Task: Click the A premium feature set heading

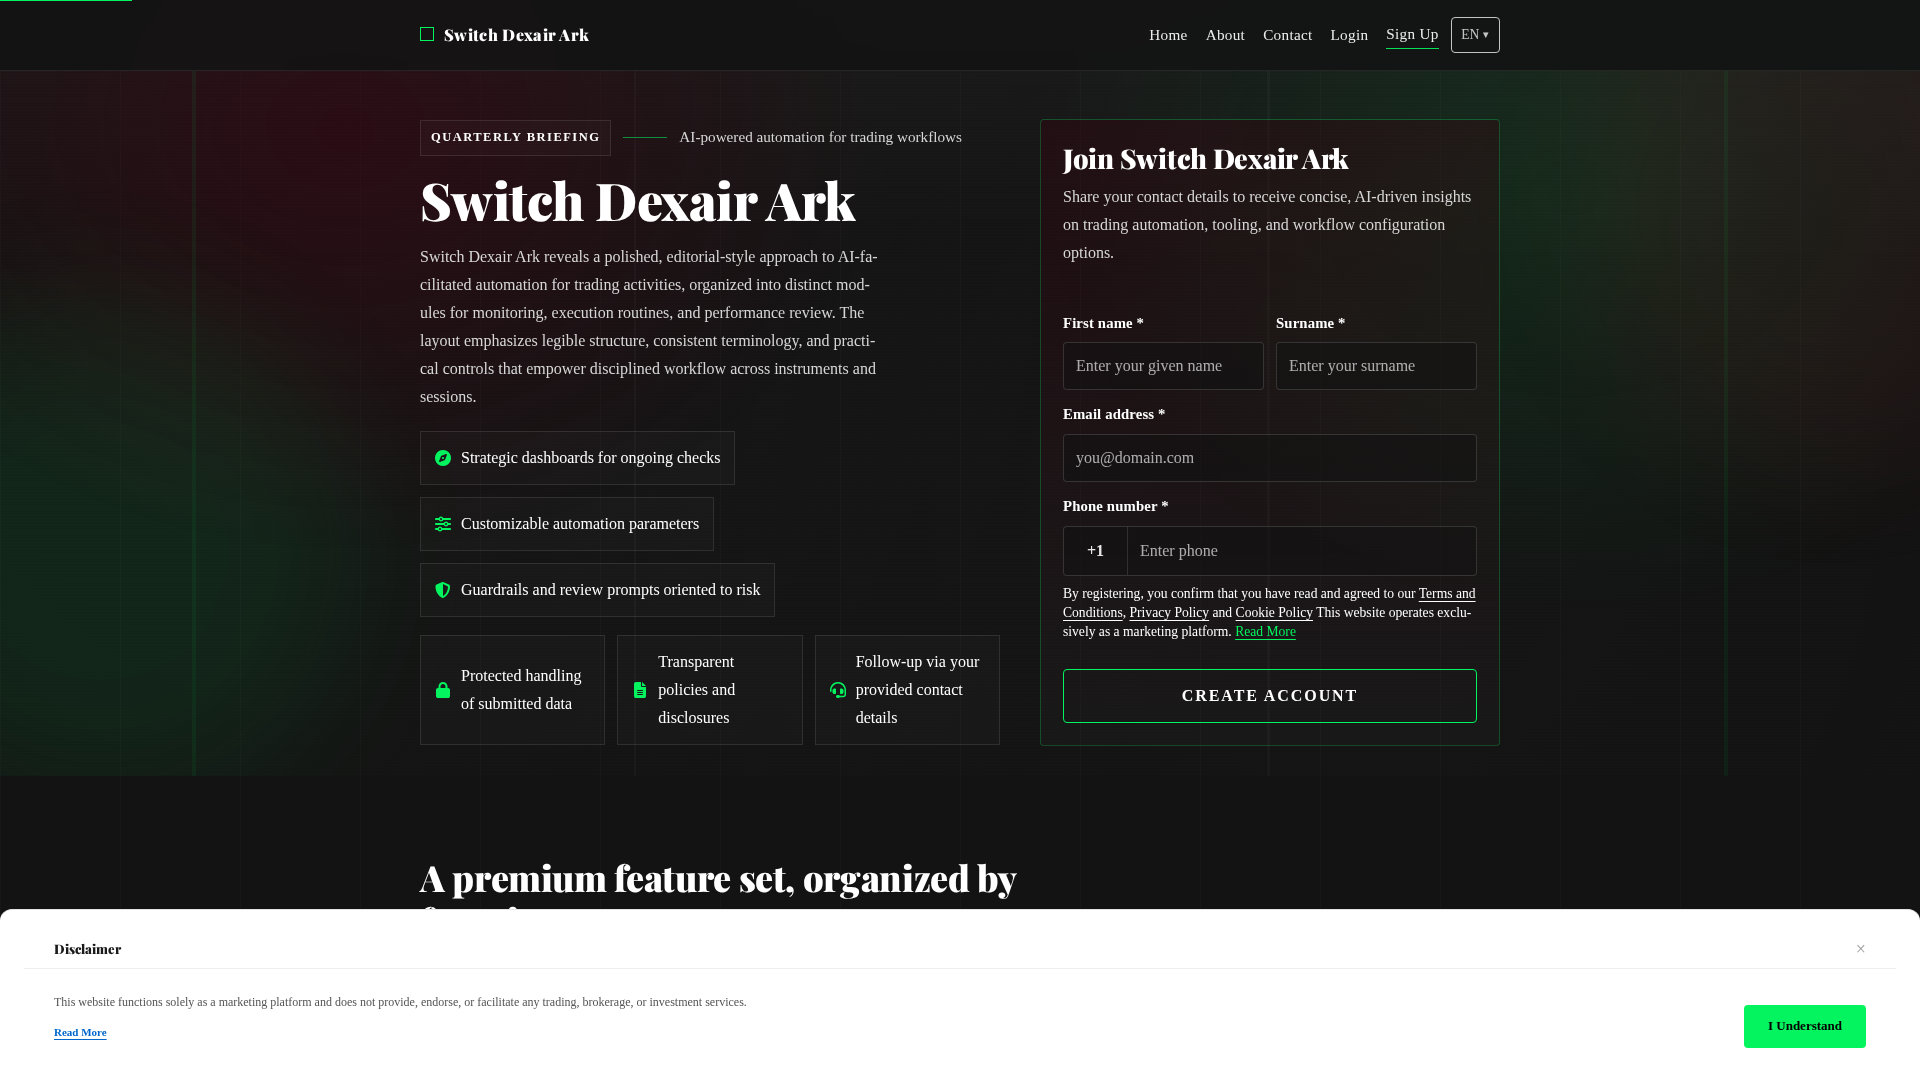Action: tap(718, 880)
